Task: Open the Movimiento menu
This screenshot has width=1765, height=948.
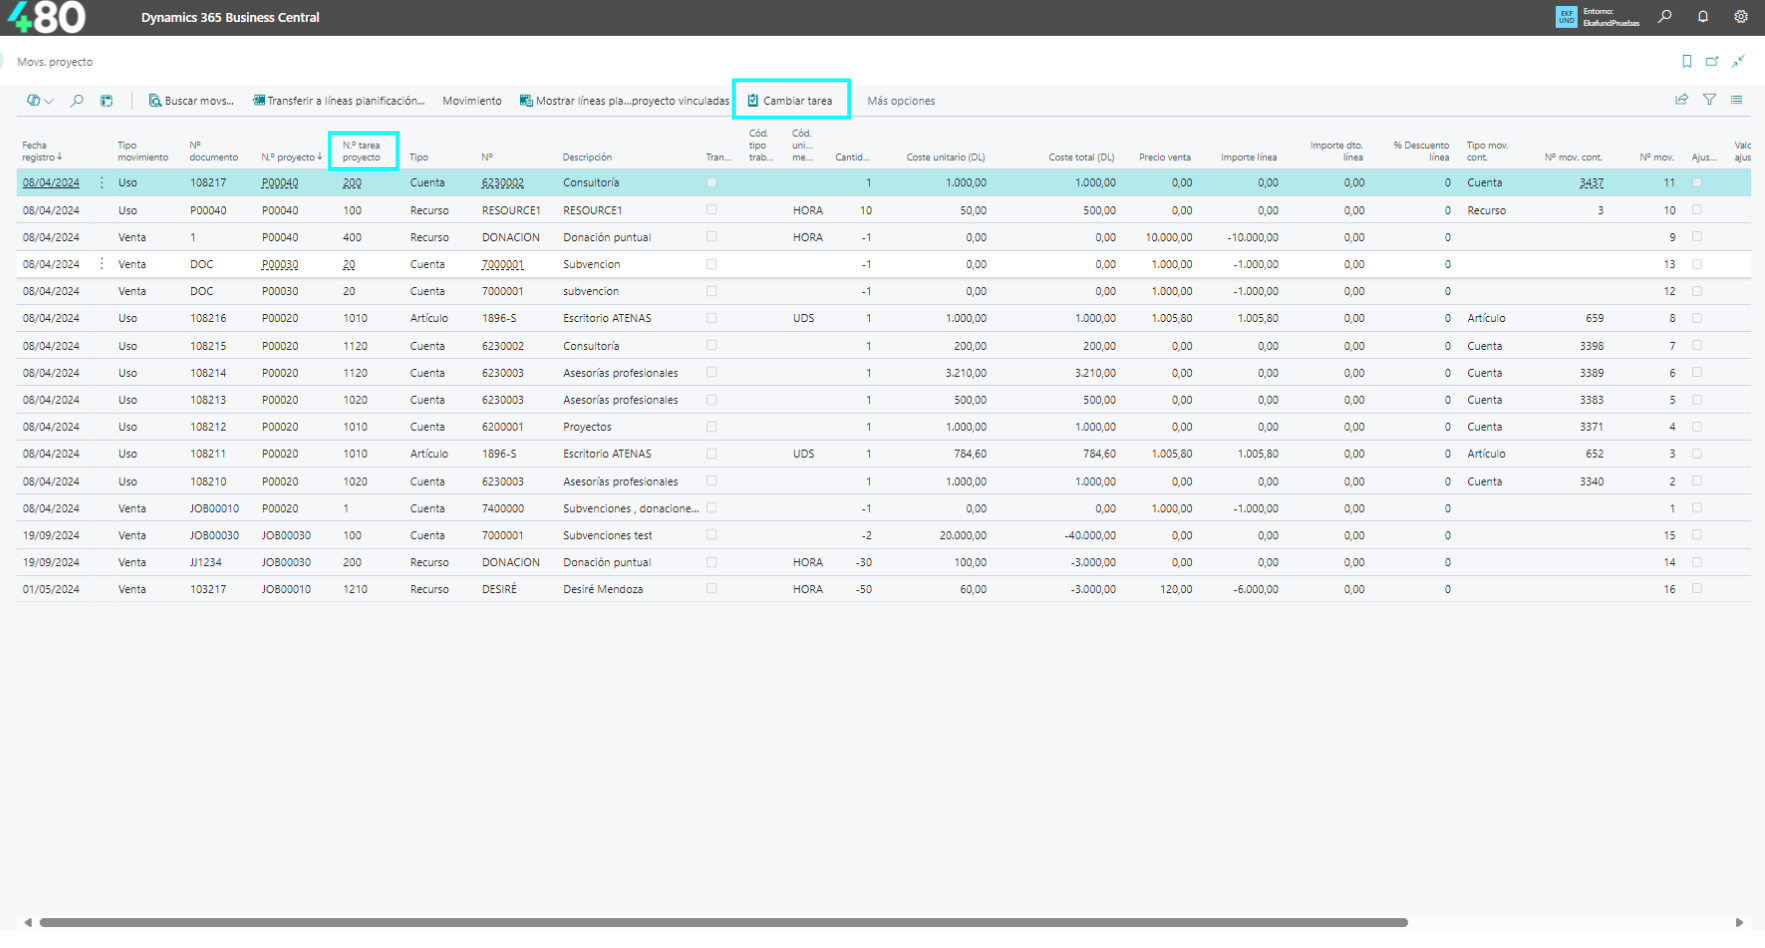Action: pyautogui.click(x=471, y=101)
